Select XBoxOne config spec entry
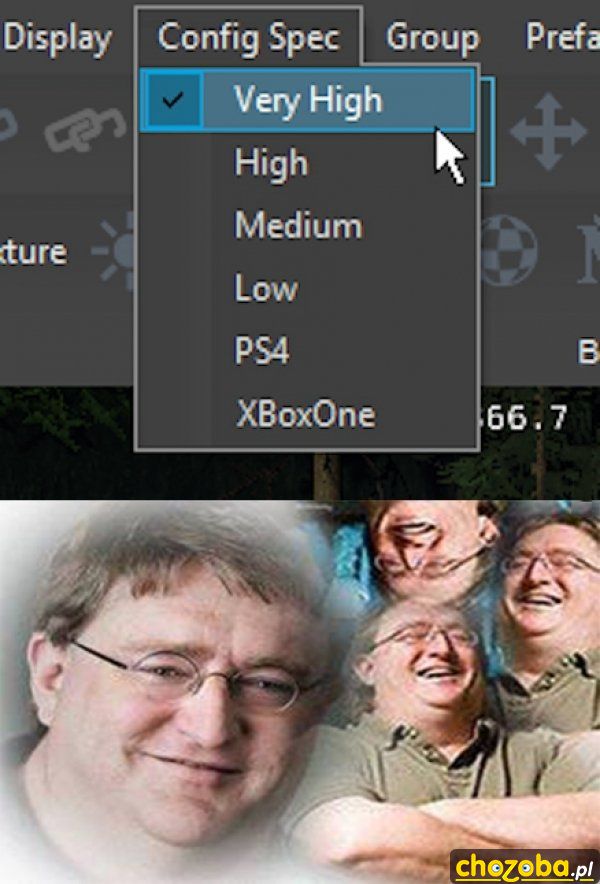The image size is (600, 884). [x=307, y=414]
